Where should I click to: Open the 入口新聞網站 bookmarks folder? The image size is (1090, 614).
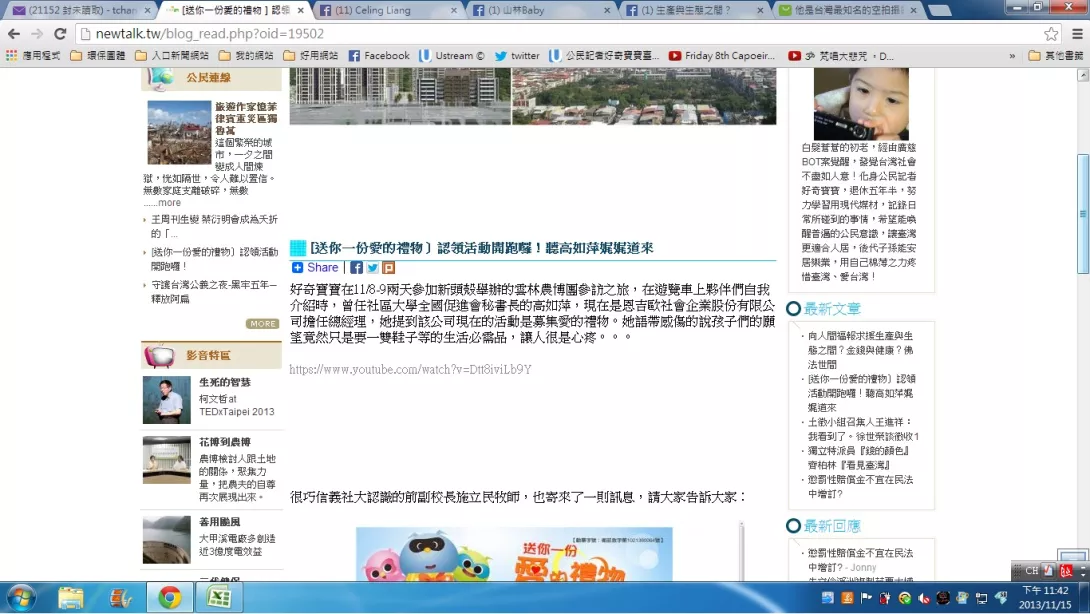coord(172,56)
